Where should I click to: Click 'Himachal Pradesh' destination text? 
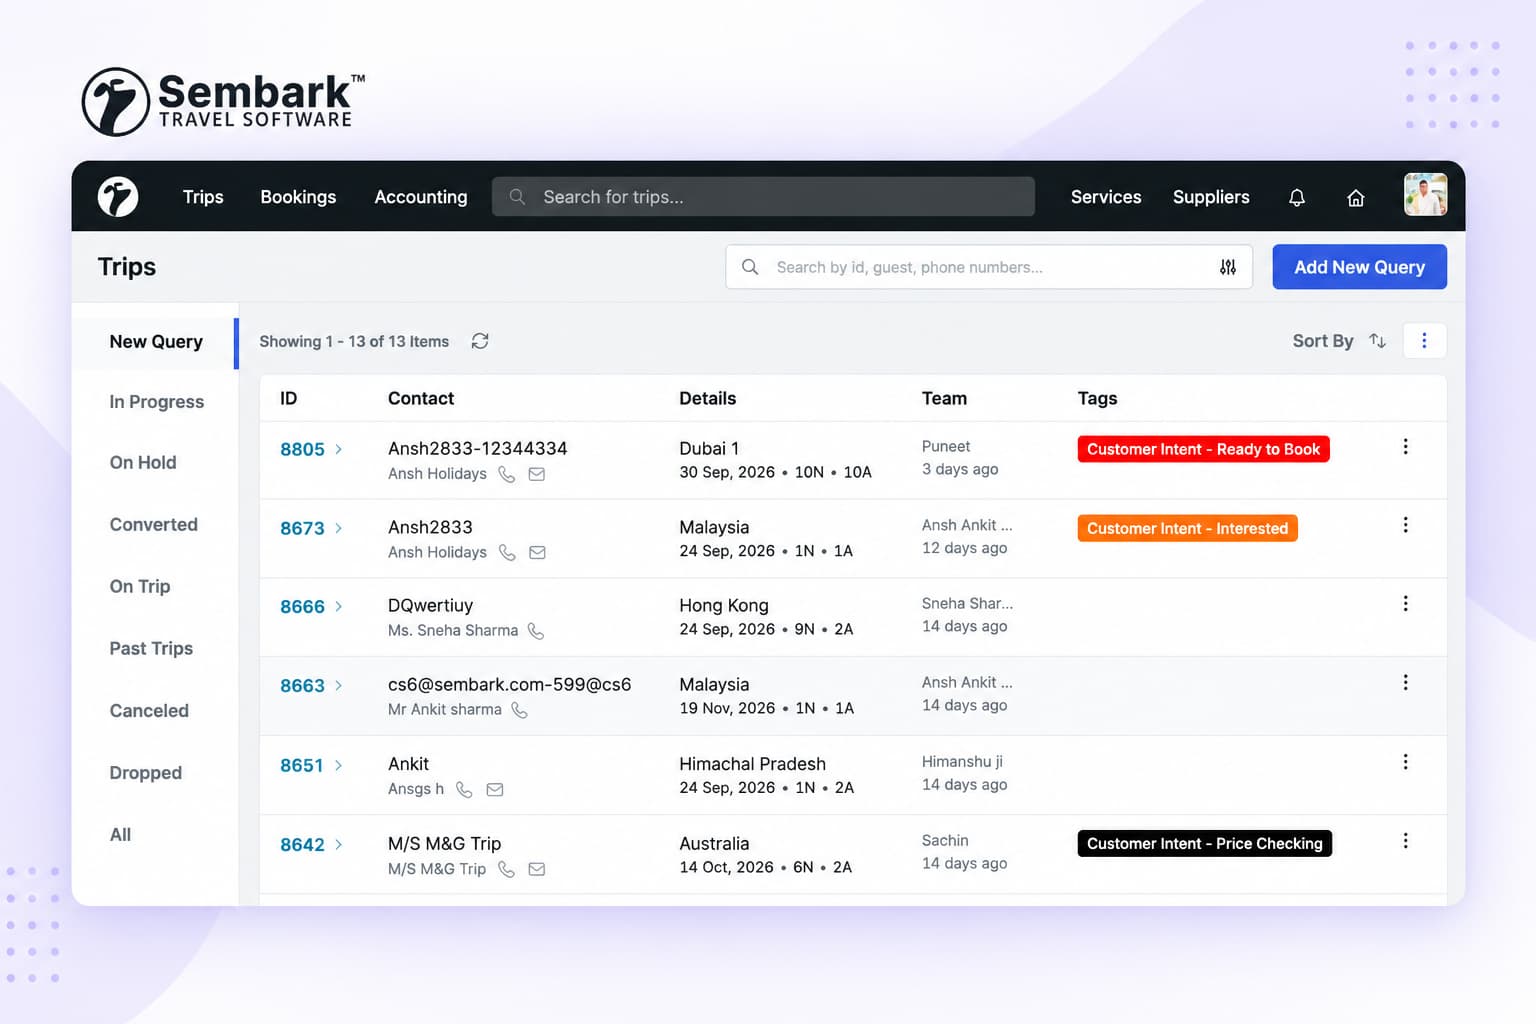pyautogui.click(x=752, y=763)
